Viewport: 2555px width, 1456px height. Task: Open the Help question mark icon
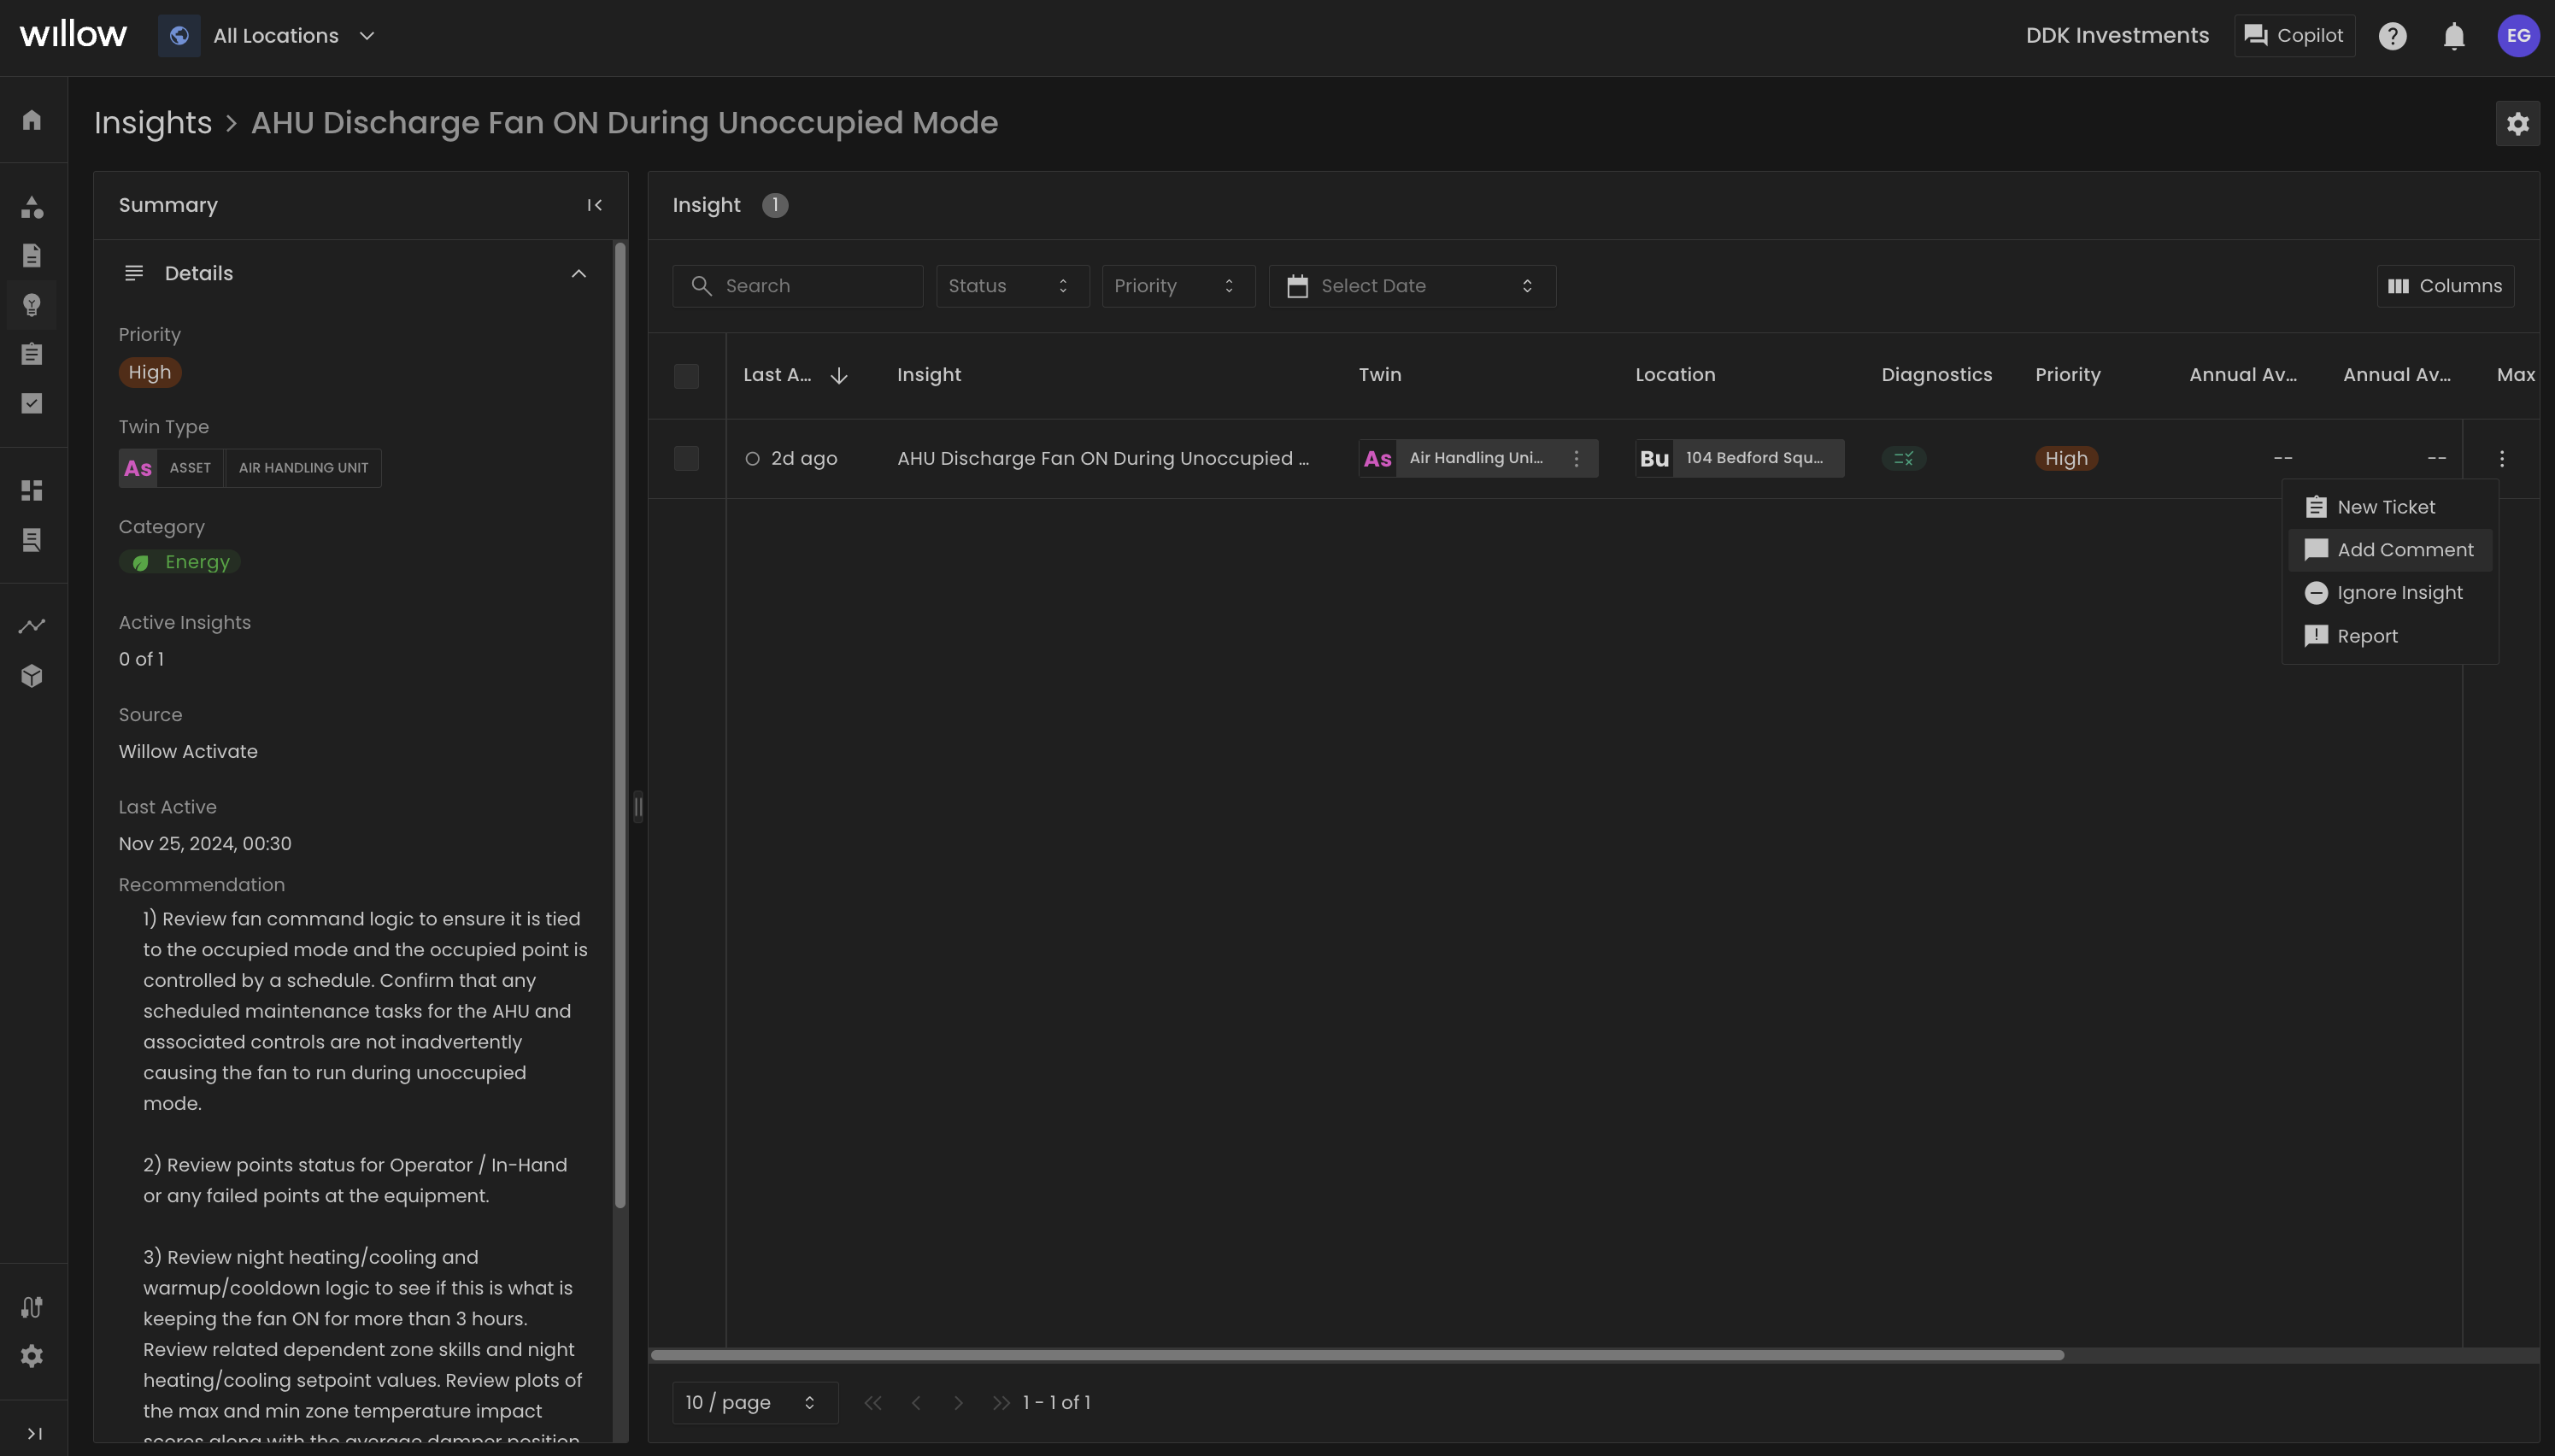click(x=2392, y=35)
